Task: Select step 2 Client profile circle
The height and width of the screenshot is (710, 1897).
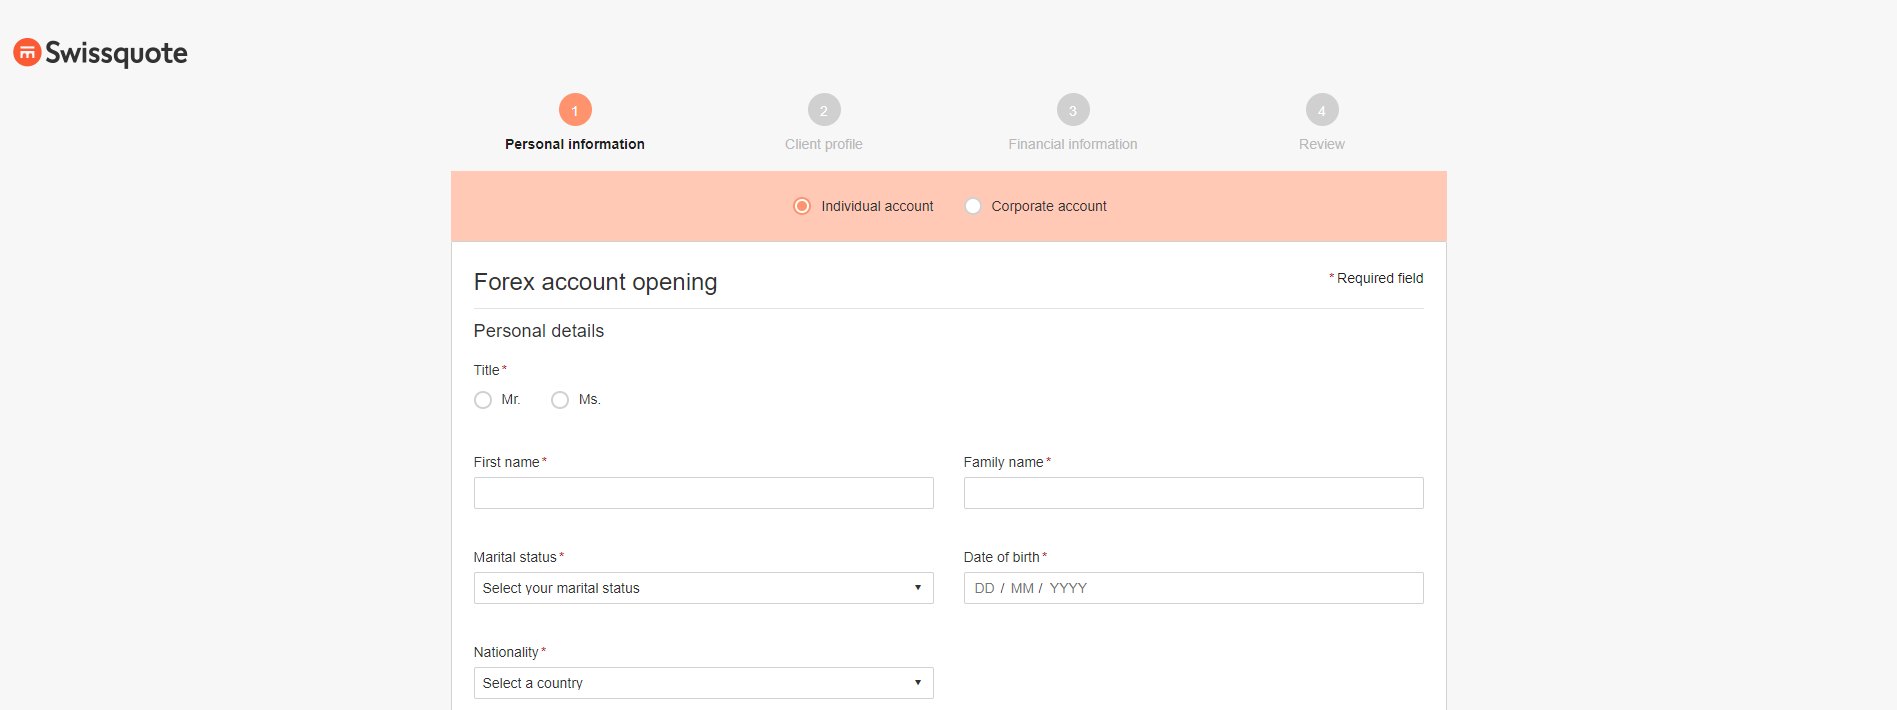Action: 824,110
